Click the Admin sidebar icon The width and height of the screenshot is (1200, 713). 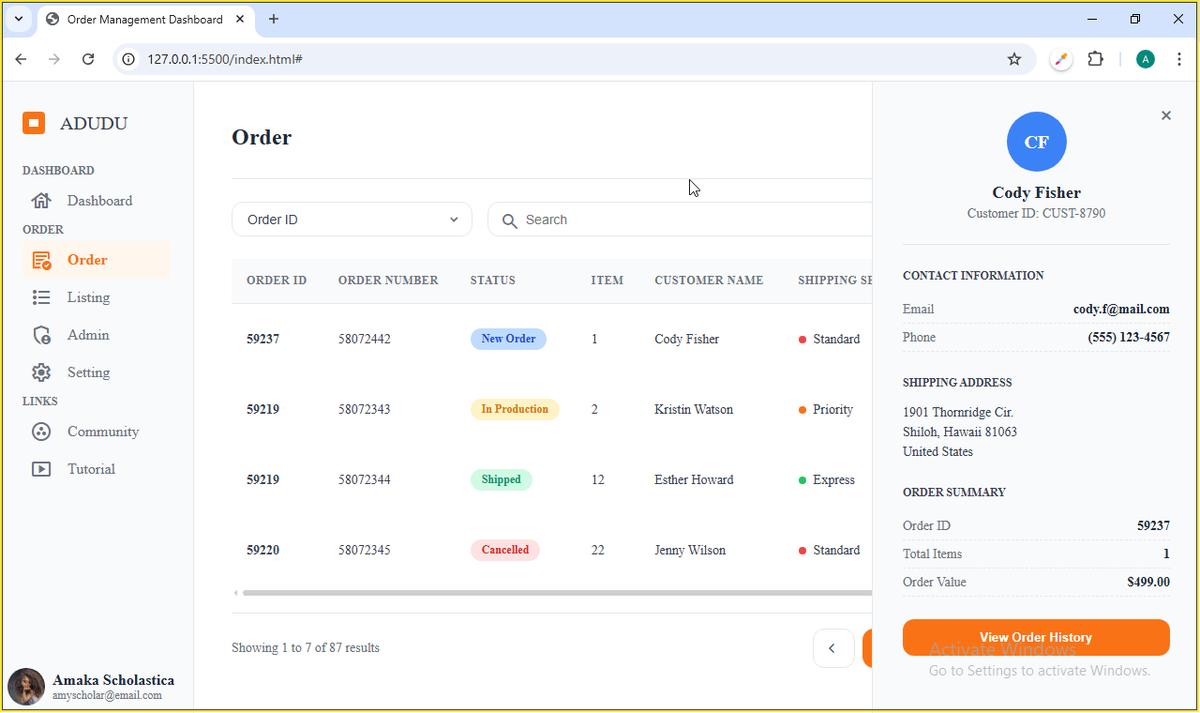click(41, 334)
